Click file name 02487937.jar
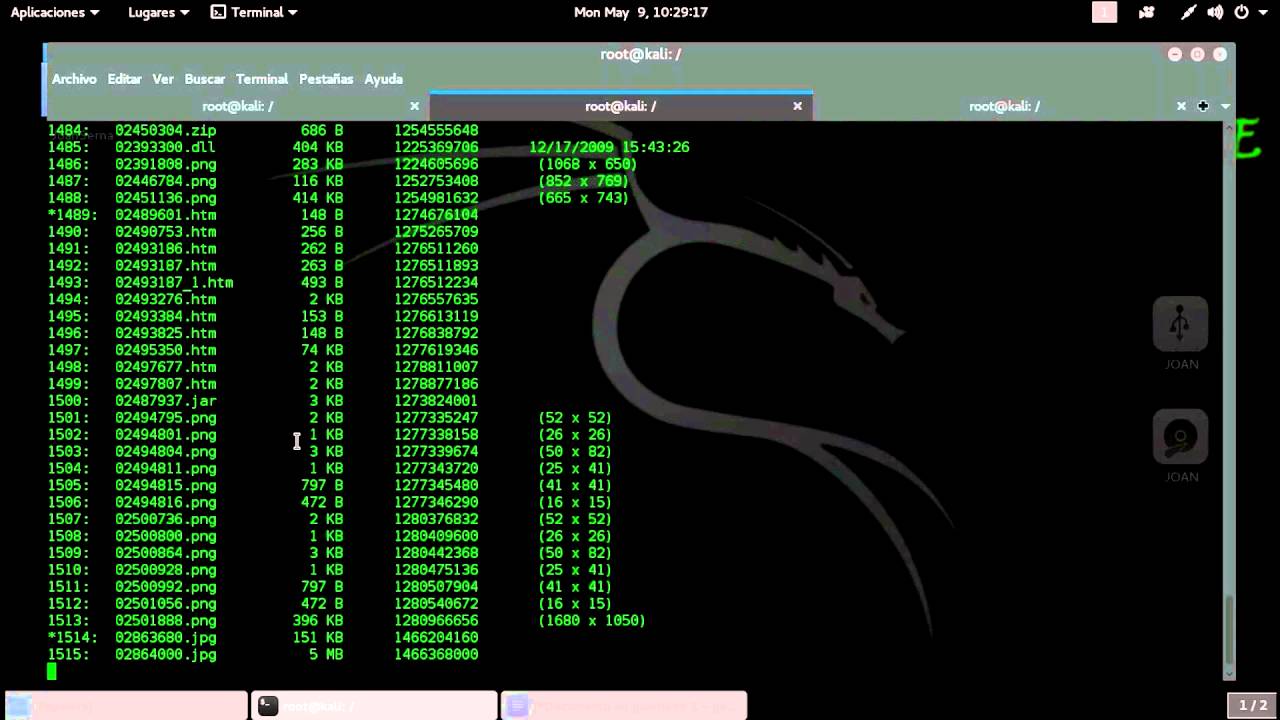 (x=165, y=401)
